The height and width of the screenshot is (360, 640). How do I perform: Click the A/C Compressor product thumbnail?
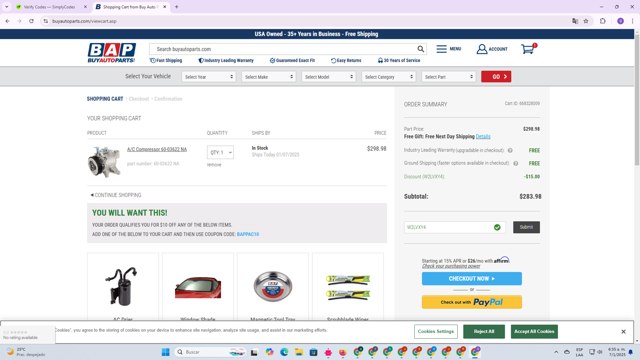[x=104, y=162]
